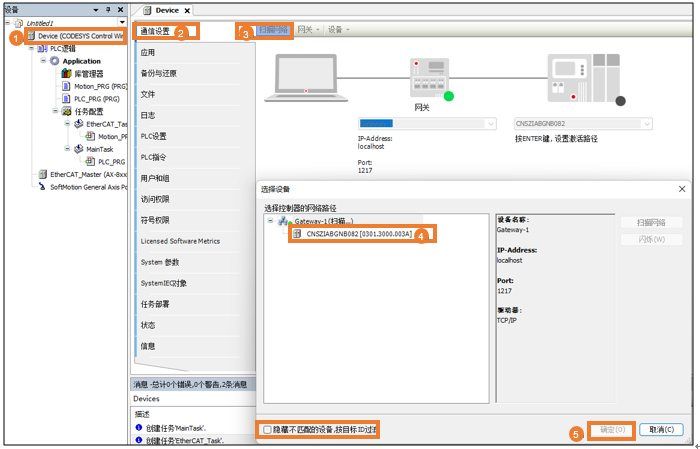The image size is (700, 449).
Task: Open the PLC设置 tab
Action: (154, 136)
